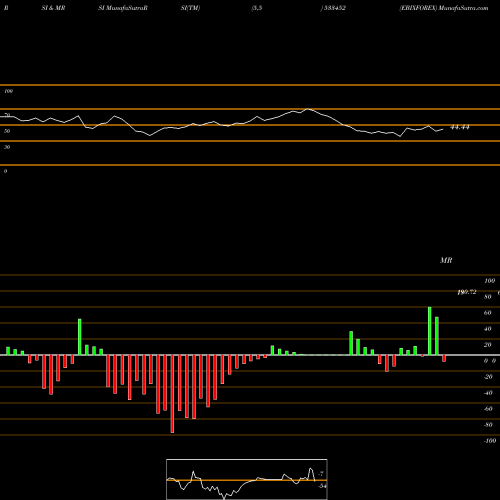
Task: Click the "MR" panel label
Action: tap(446, 260)
